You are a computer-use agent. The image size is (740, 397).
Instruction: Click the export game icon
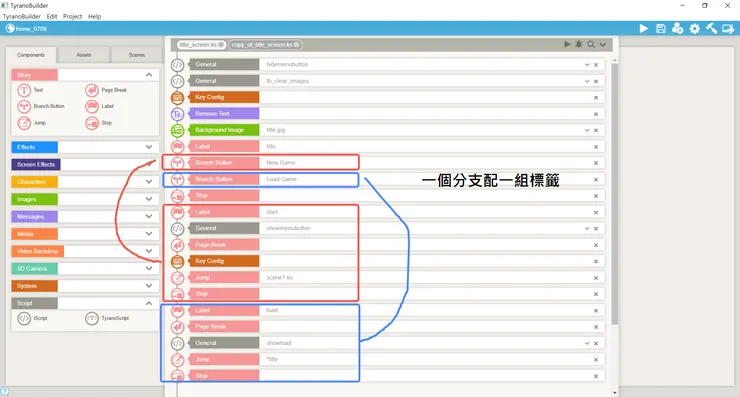coord(728,29)
